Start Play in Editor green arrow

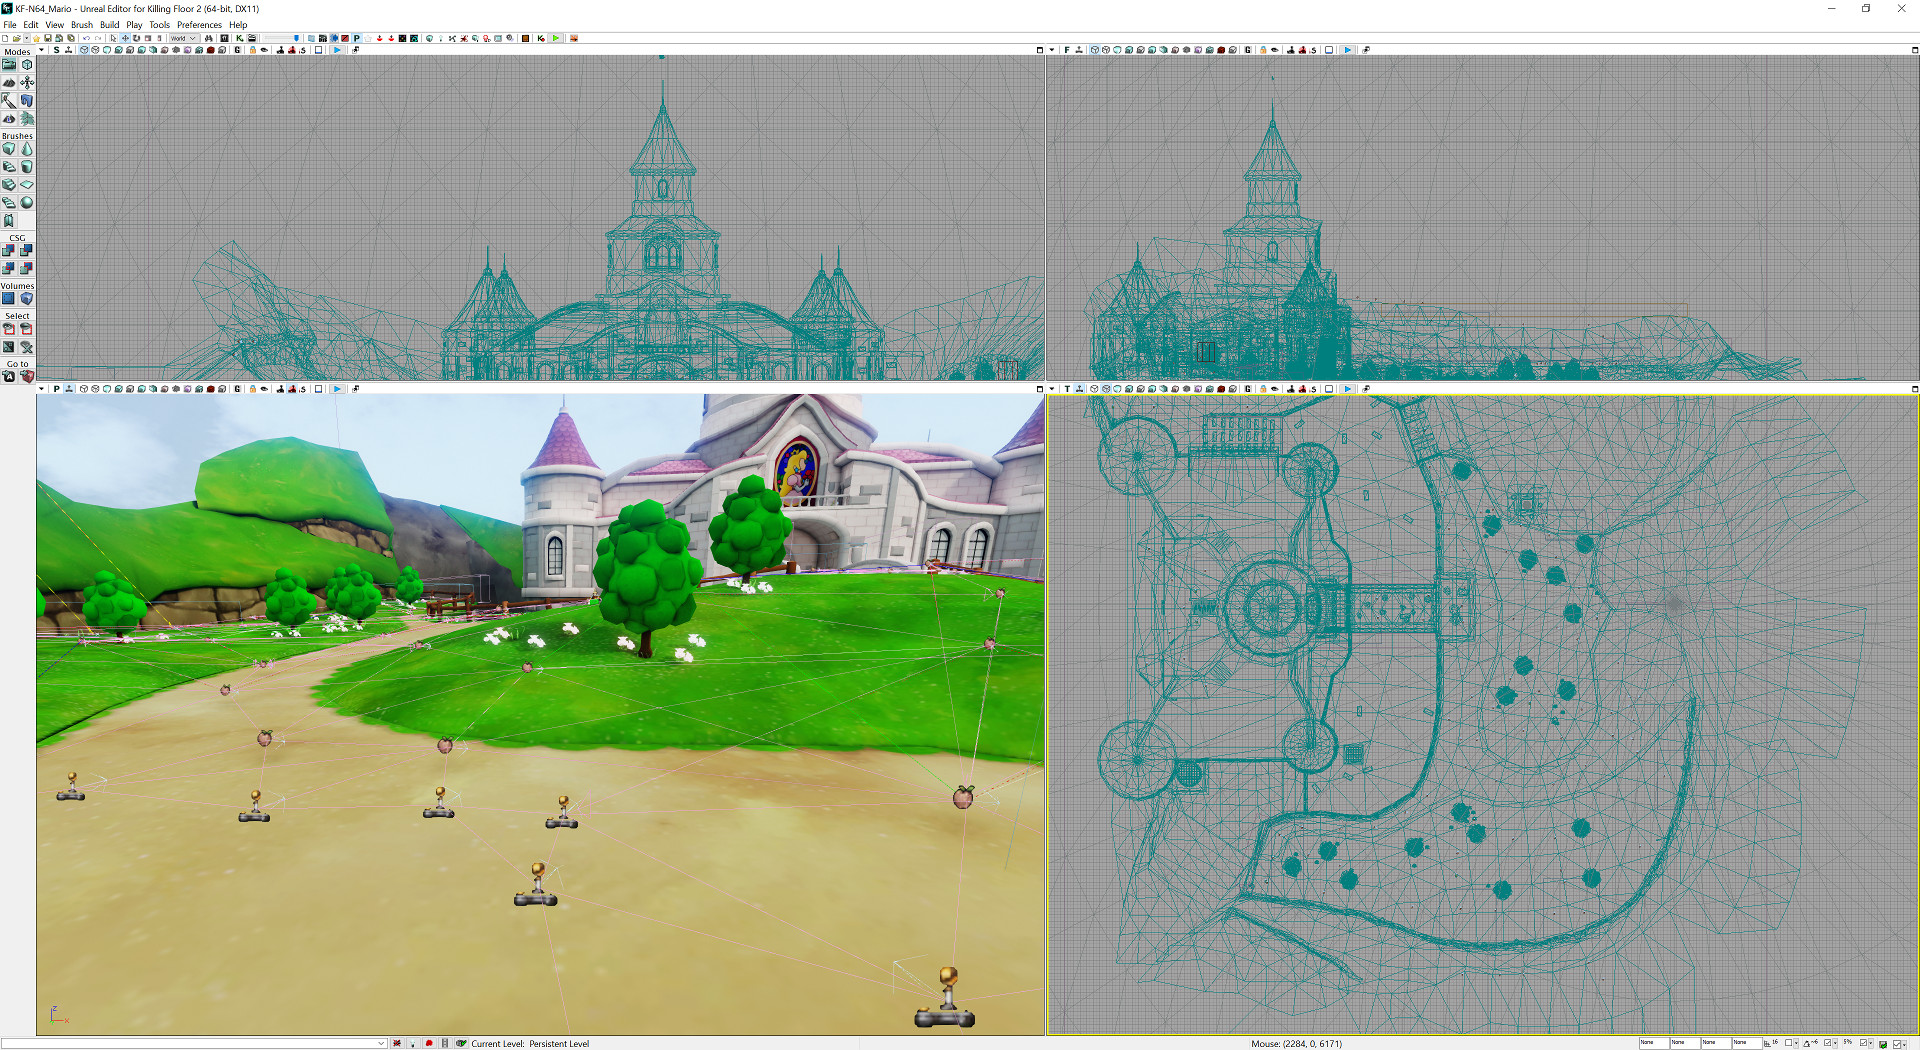(556, 38)
